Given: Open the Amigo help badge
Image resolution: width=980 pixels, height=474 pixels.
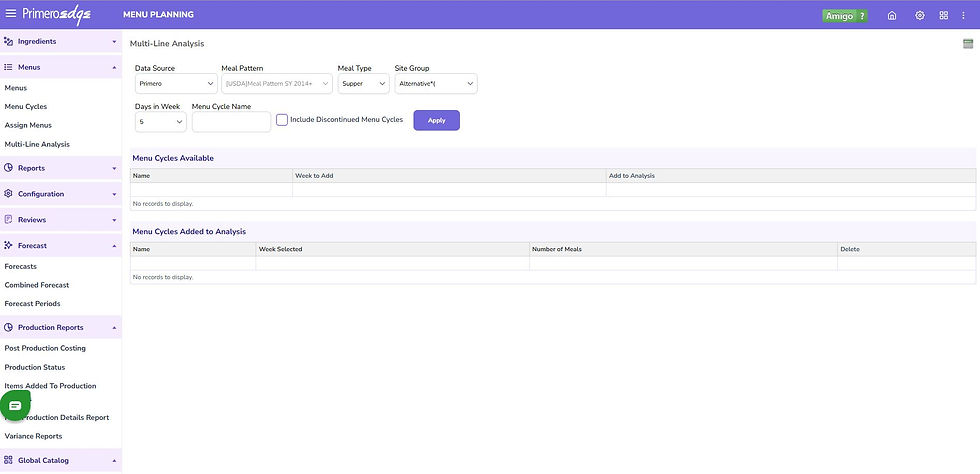Looking at the screenshot, I should [844, 16].
